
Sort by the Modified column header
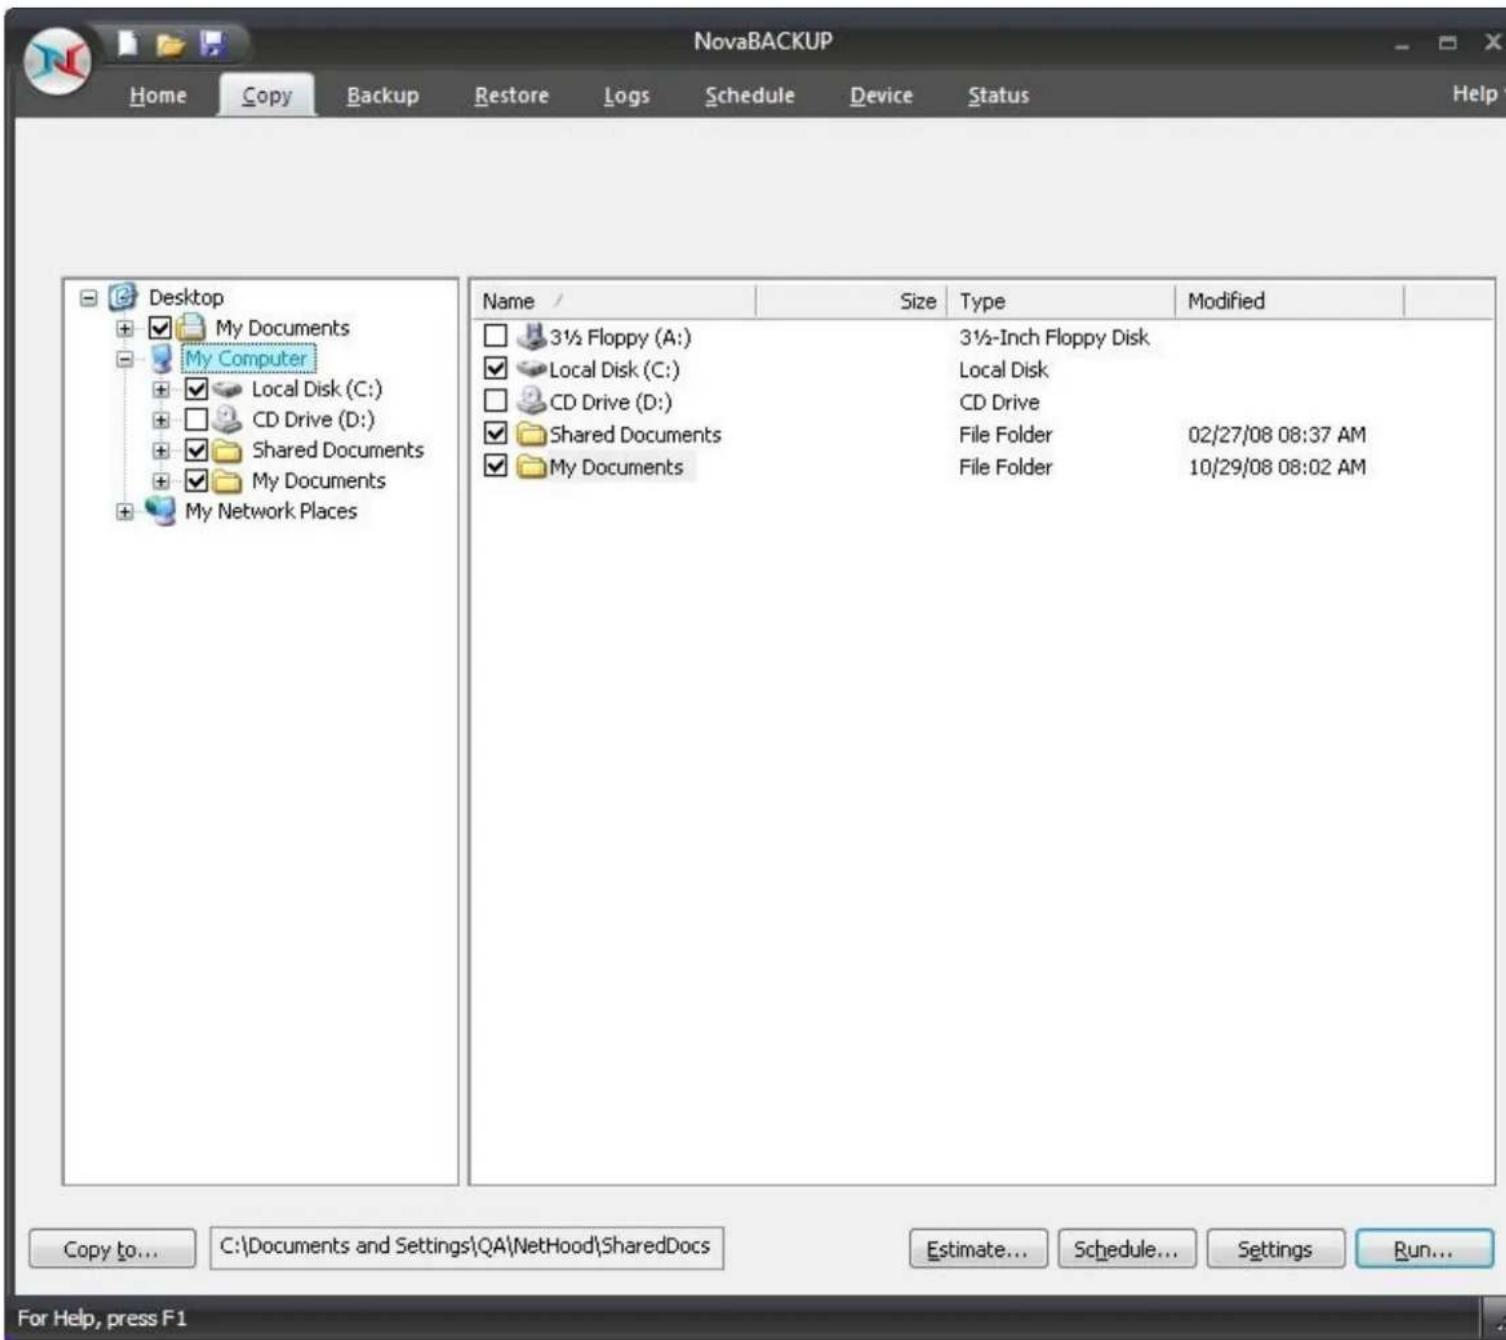[x=1289, y=301]
